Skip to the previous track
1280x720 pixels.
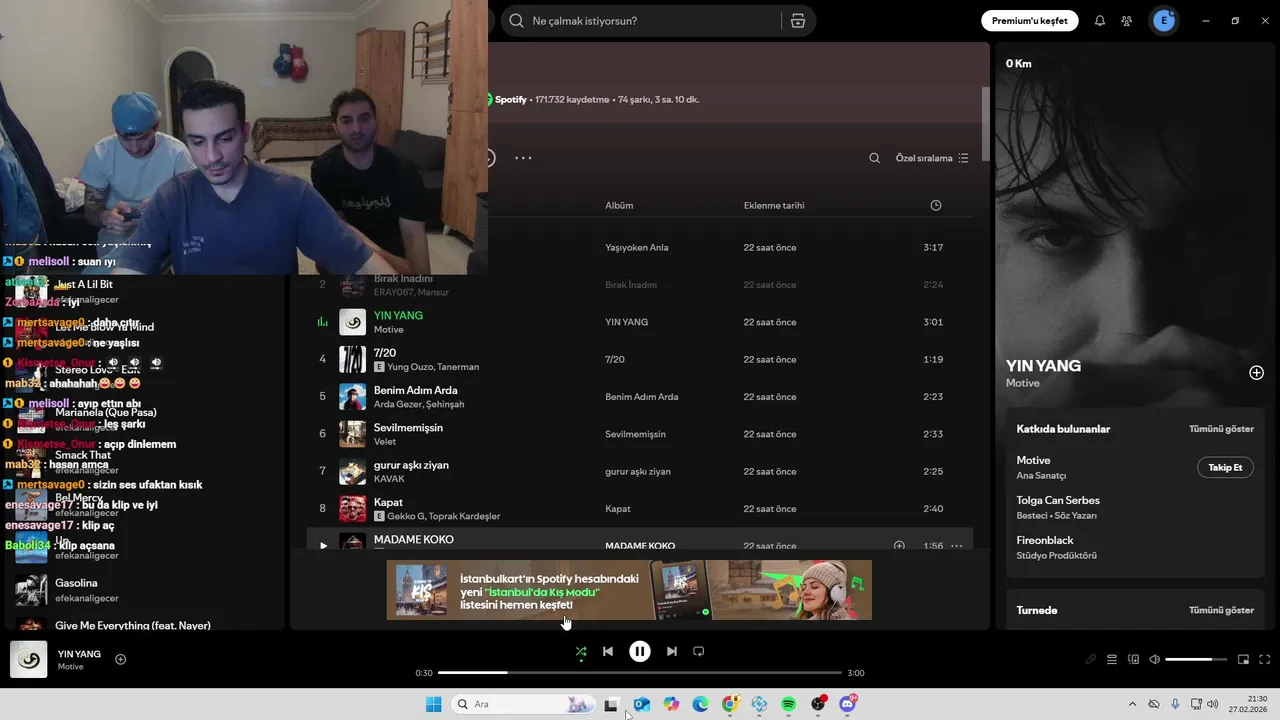607,651
